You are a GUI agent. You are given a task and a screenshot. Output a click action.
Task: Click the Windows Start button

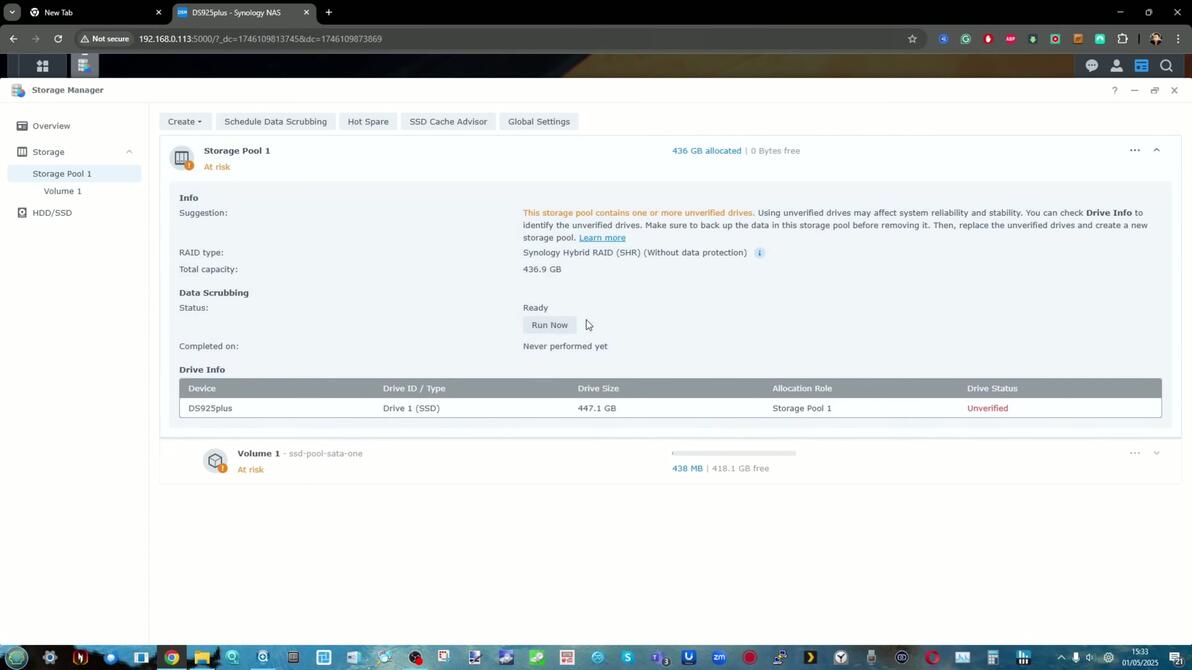click(x=17, y=658)
